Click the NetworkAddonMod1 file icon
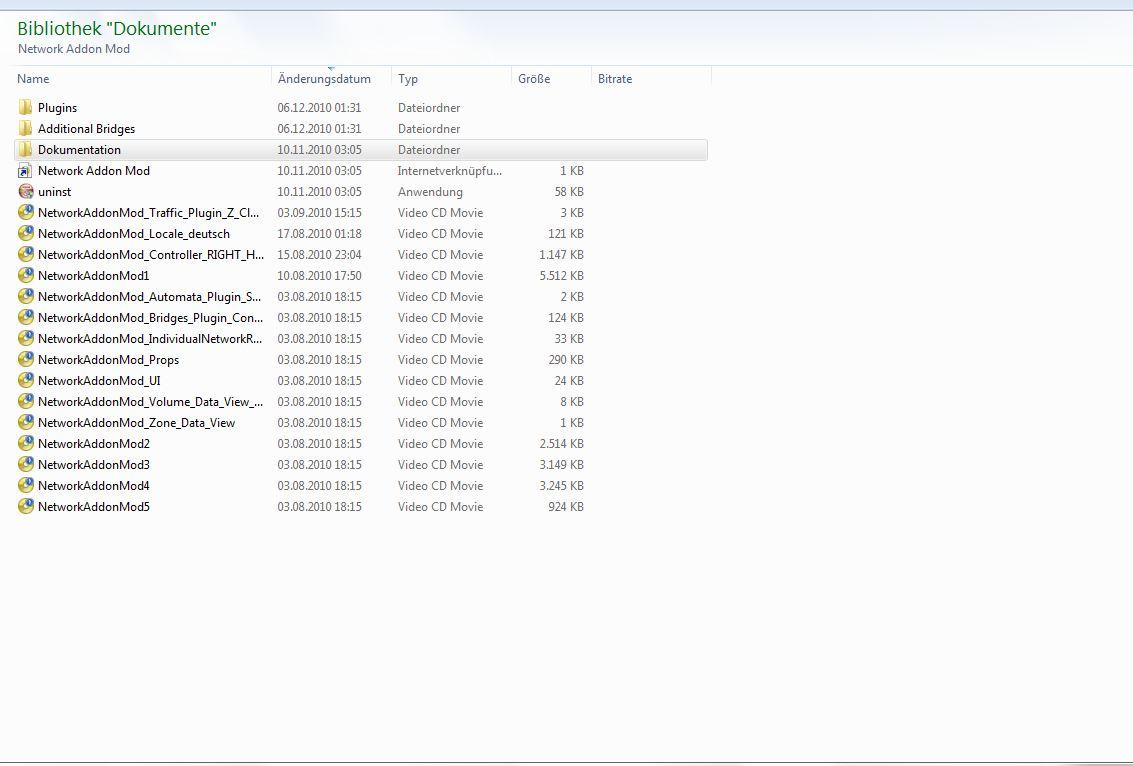This screenshot has width=1133, height=766. tap(26, 276)
